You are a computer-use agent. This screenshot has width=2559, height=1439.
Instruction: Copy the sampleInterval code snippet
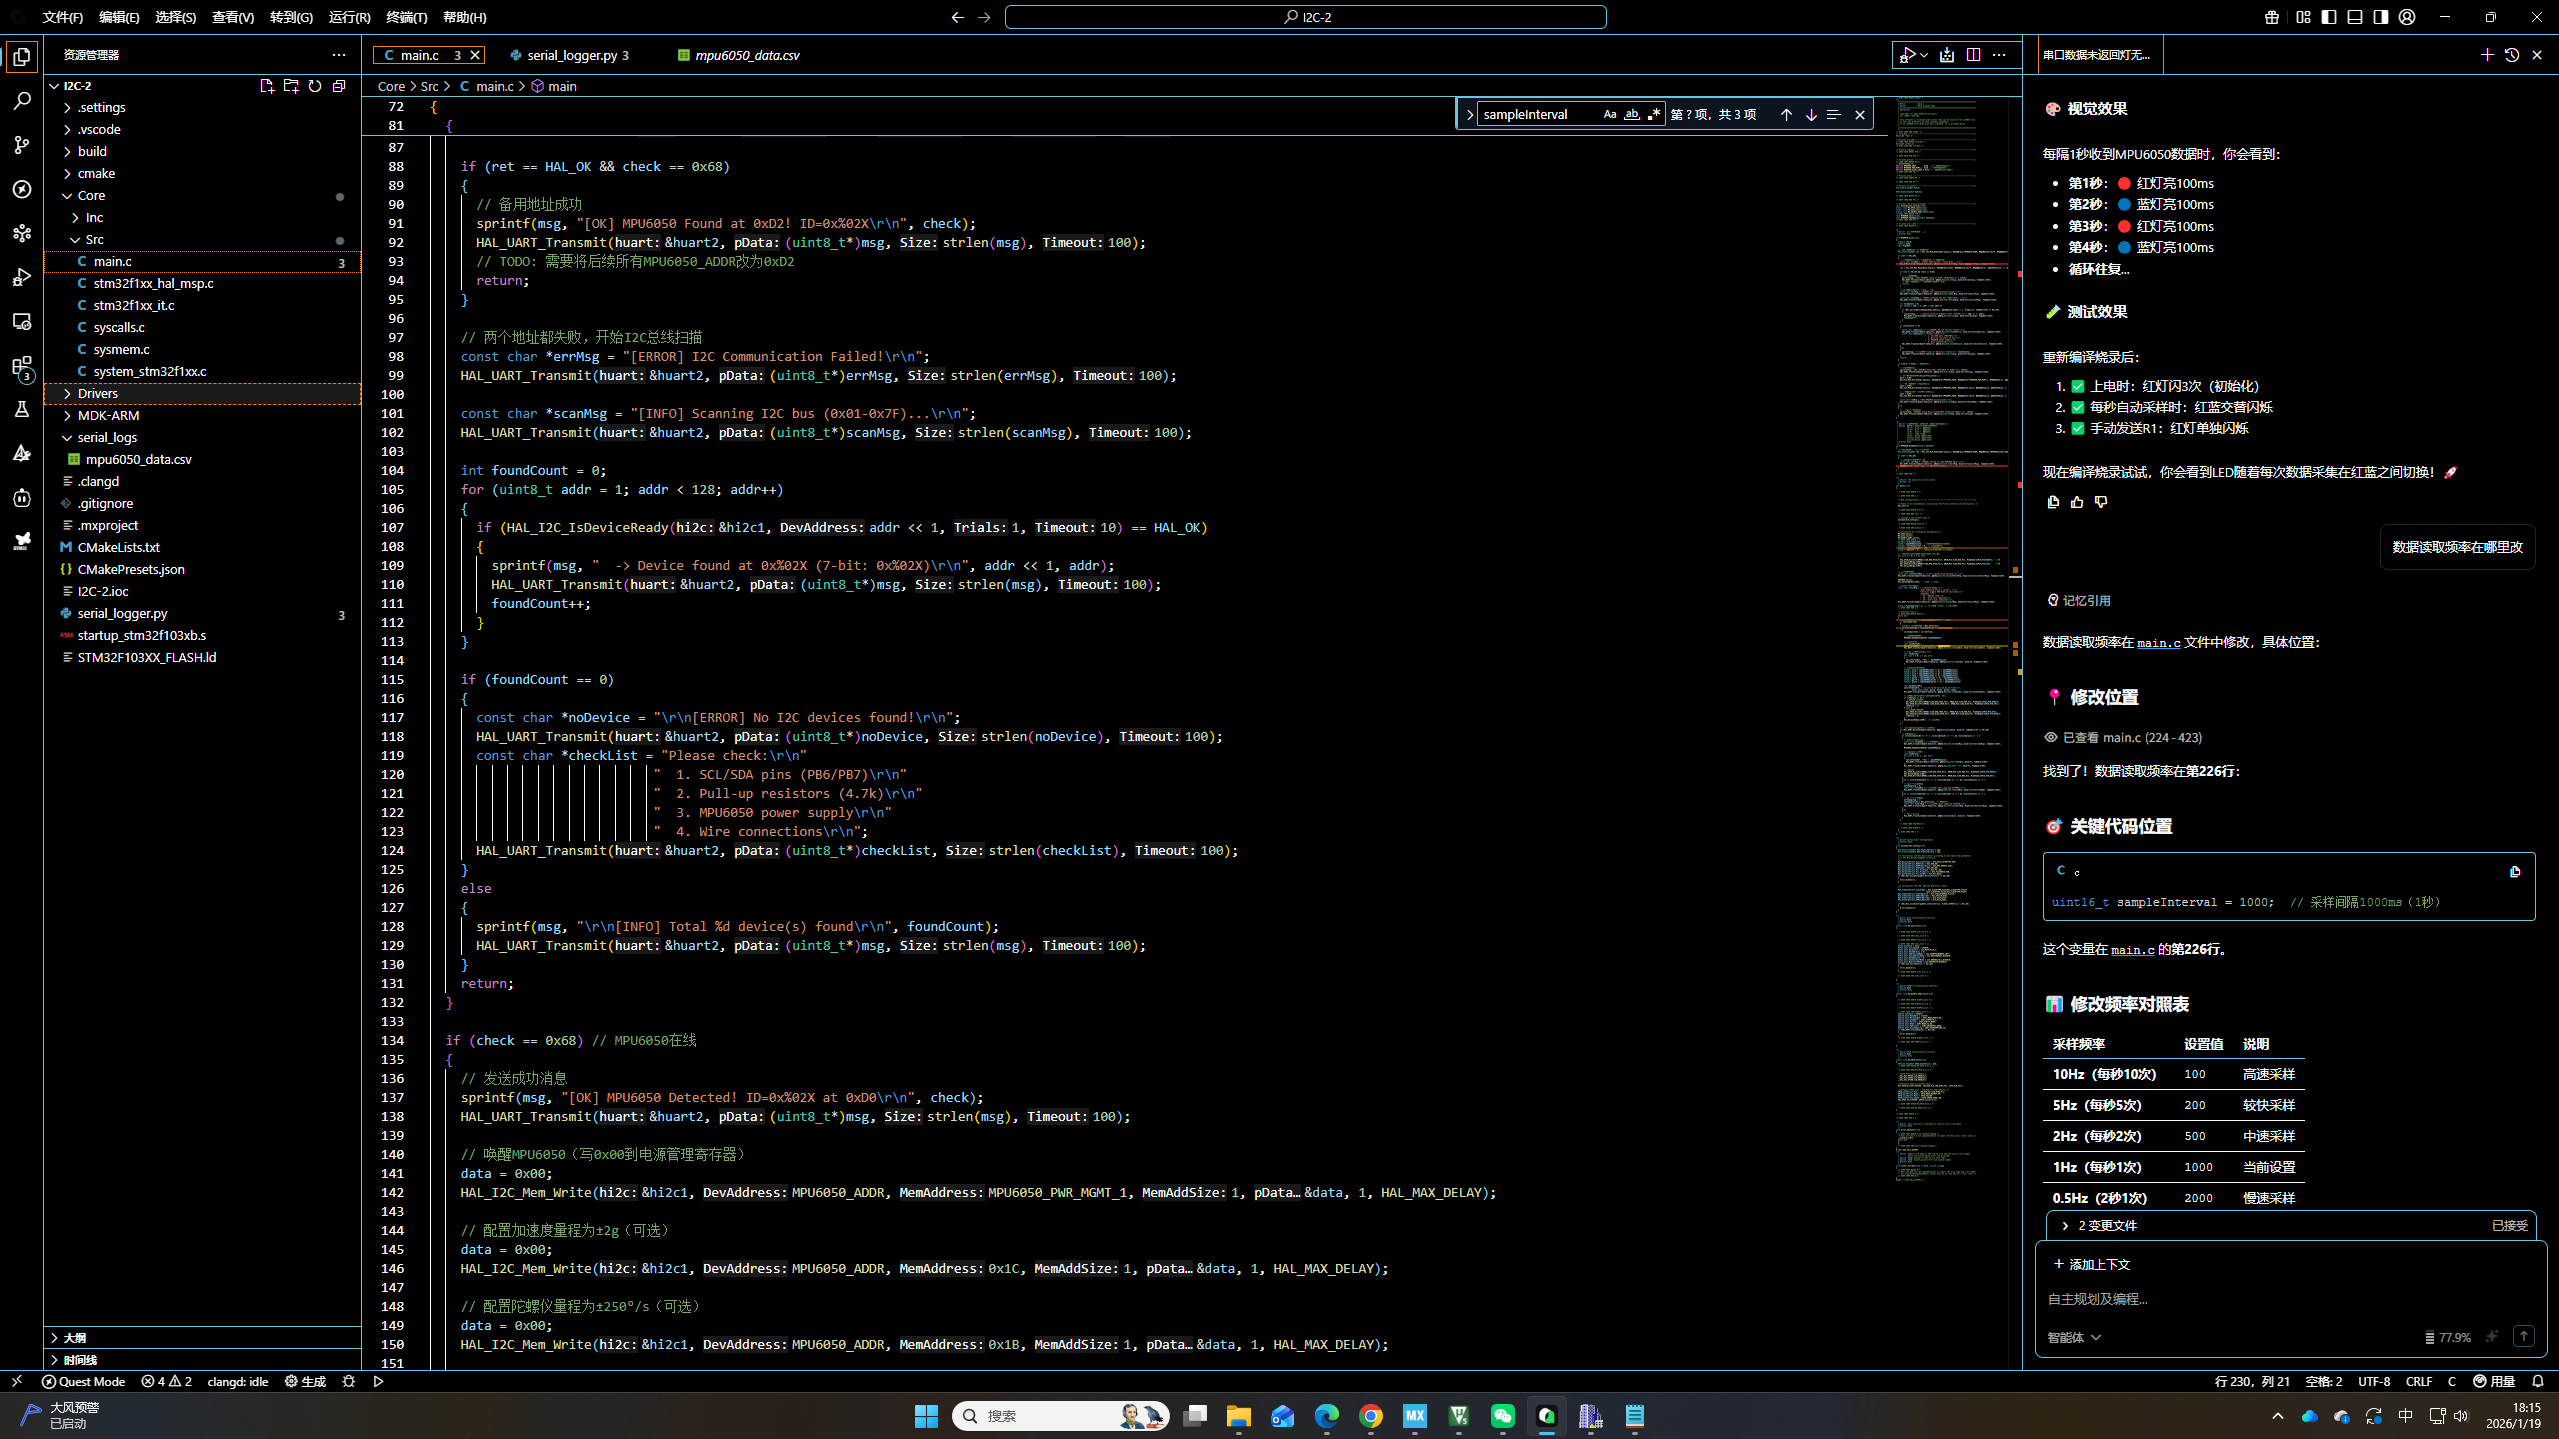click(2515, 872)
